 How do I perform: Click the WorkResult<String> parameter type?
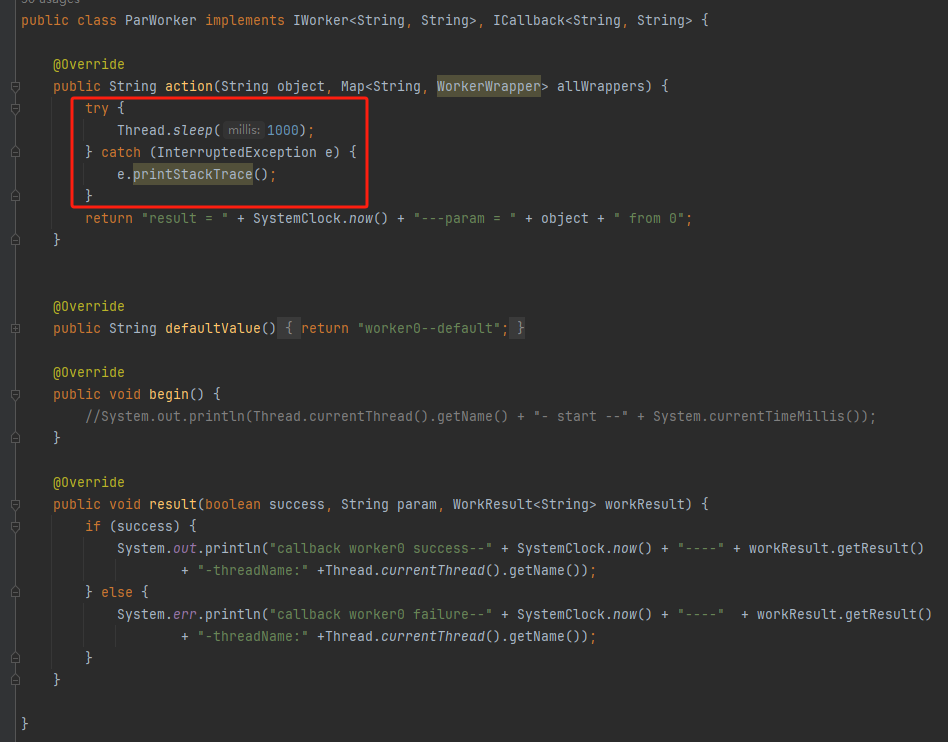pos(524,504)
